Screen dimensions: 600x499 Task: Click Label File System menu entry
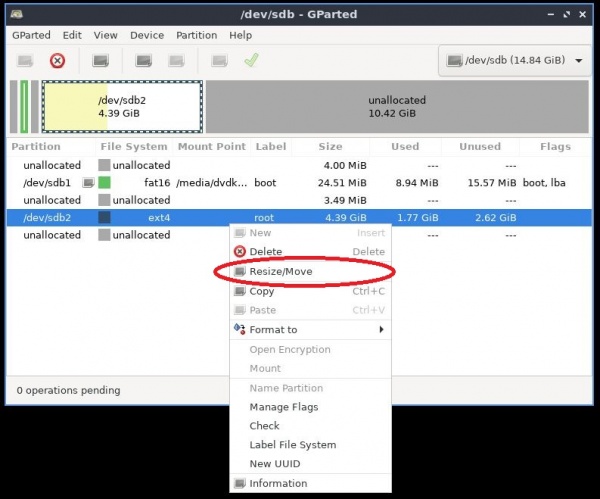292,445
